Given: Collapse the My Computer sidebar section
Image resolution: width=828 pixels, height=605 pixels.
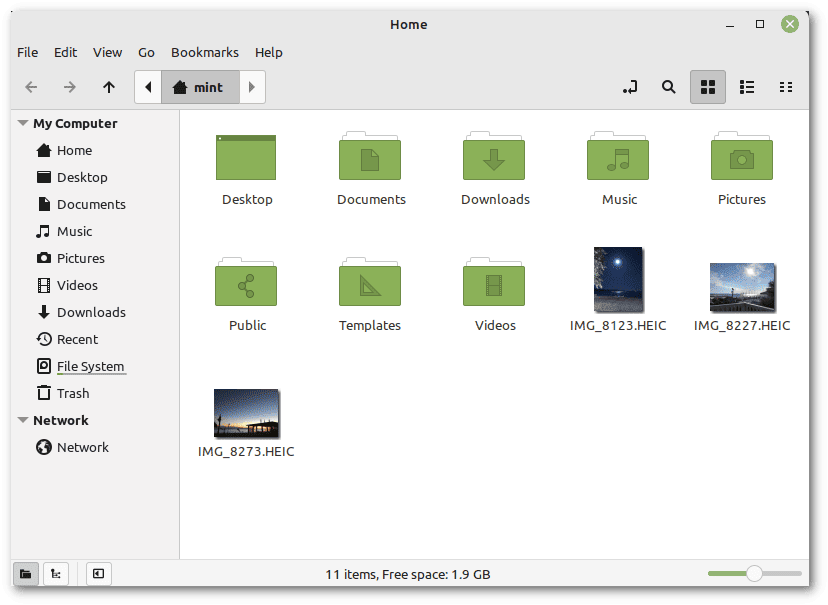Looking at the screenshot, I should [23, 123].
